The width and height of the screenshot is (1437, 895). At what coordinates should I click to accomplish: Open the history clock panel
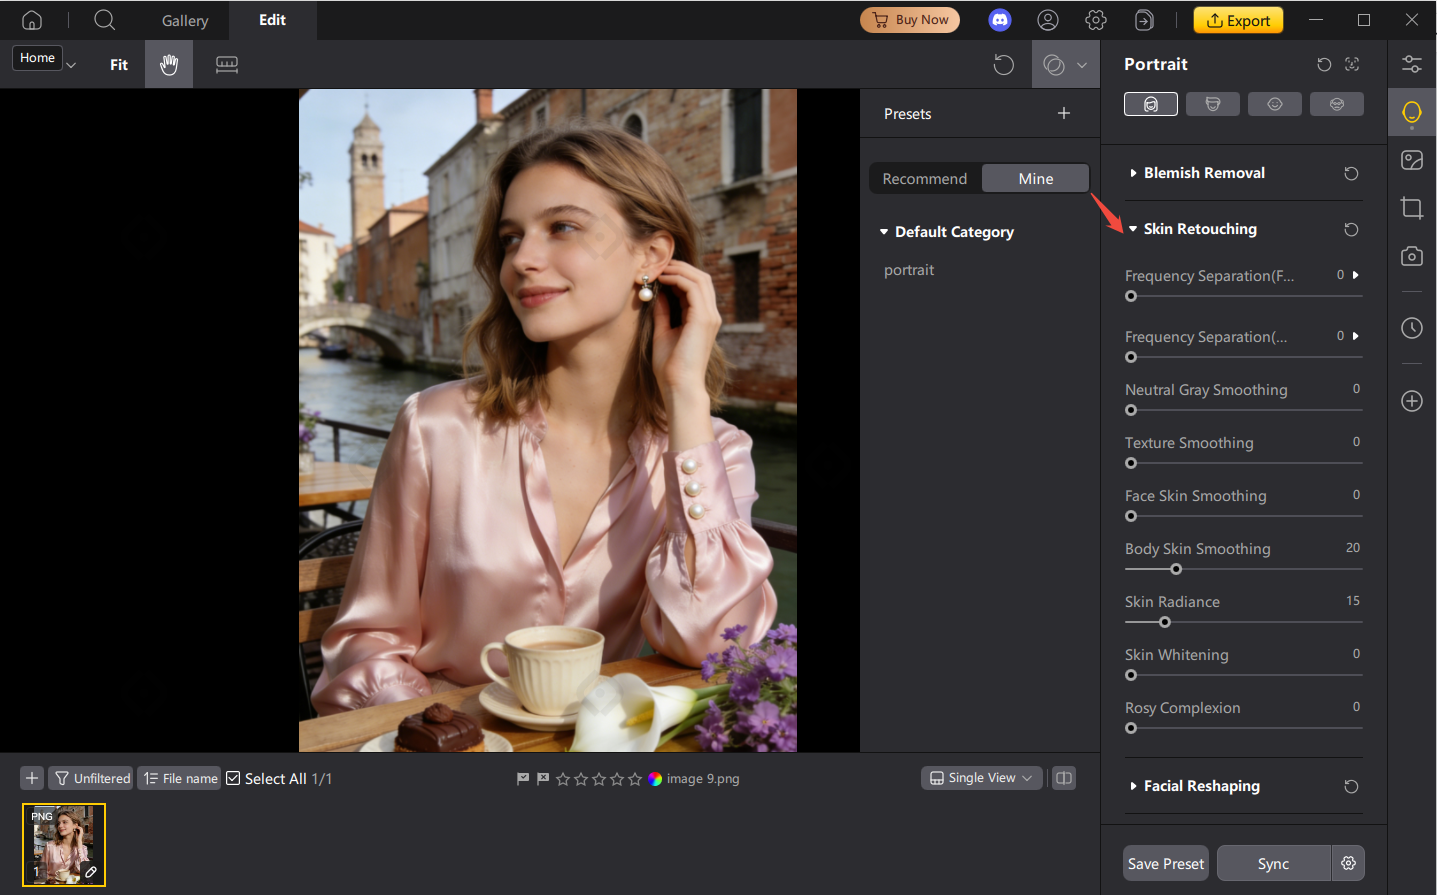click(x=1411, y=328)
